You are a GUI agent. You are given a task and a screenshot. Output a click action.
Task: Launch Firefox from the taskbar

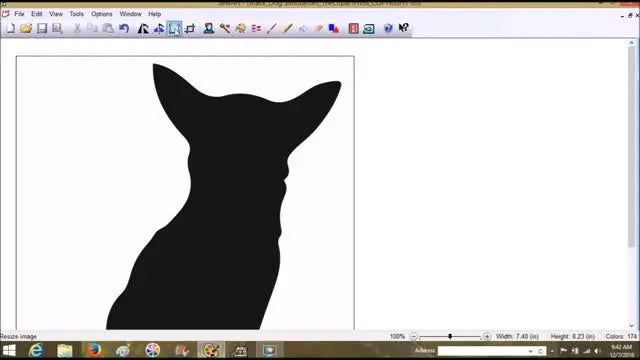pos(94,350)
